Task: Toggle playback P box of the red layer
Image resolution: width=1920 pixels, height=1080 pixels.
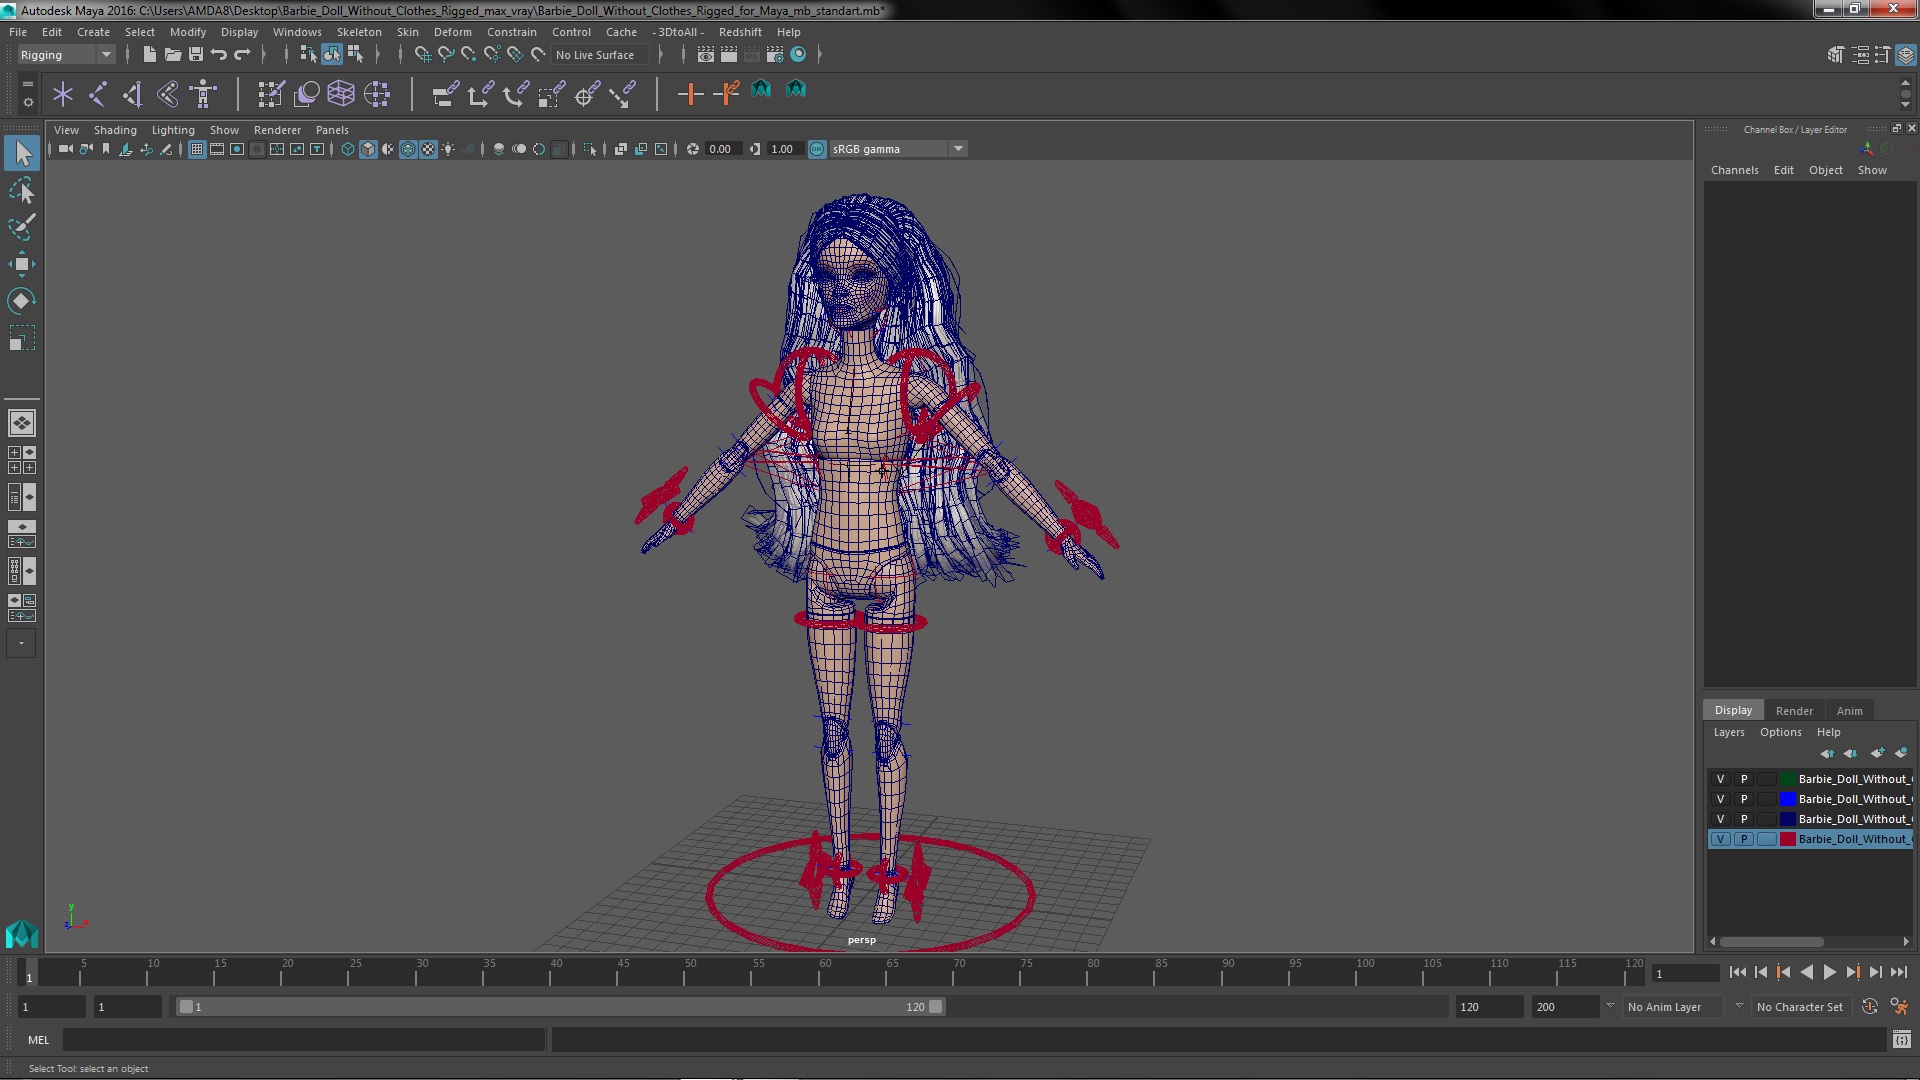Action: click(1744, 839)
